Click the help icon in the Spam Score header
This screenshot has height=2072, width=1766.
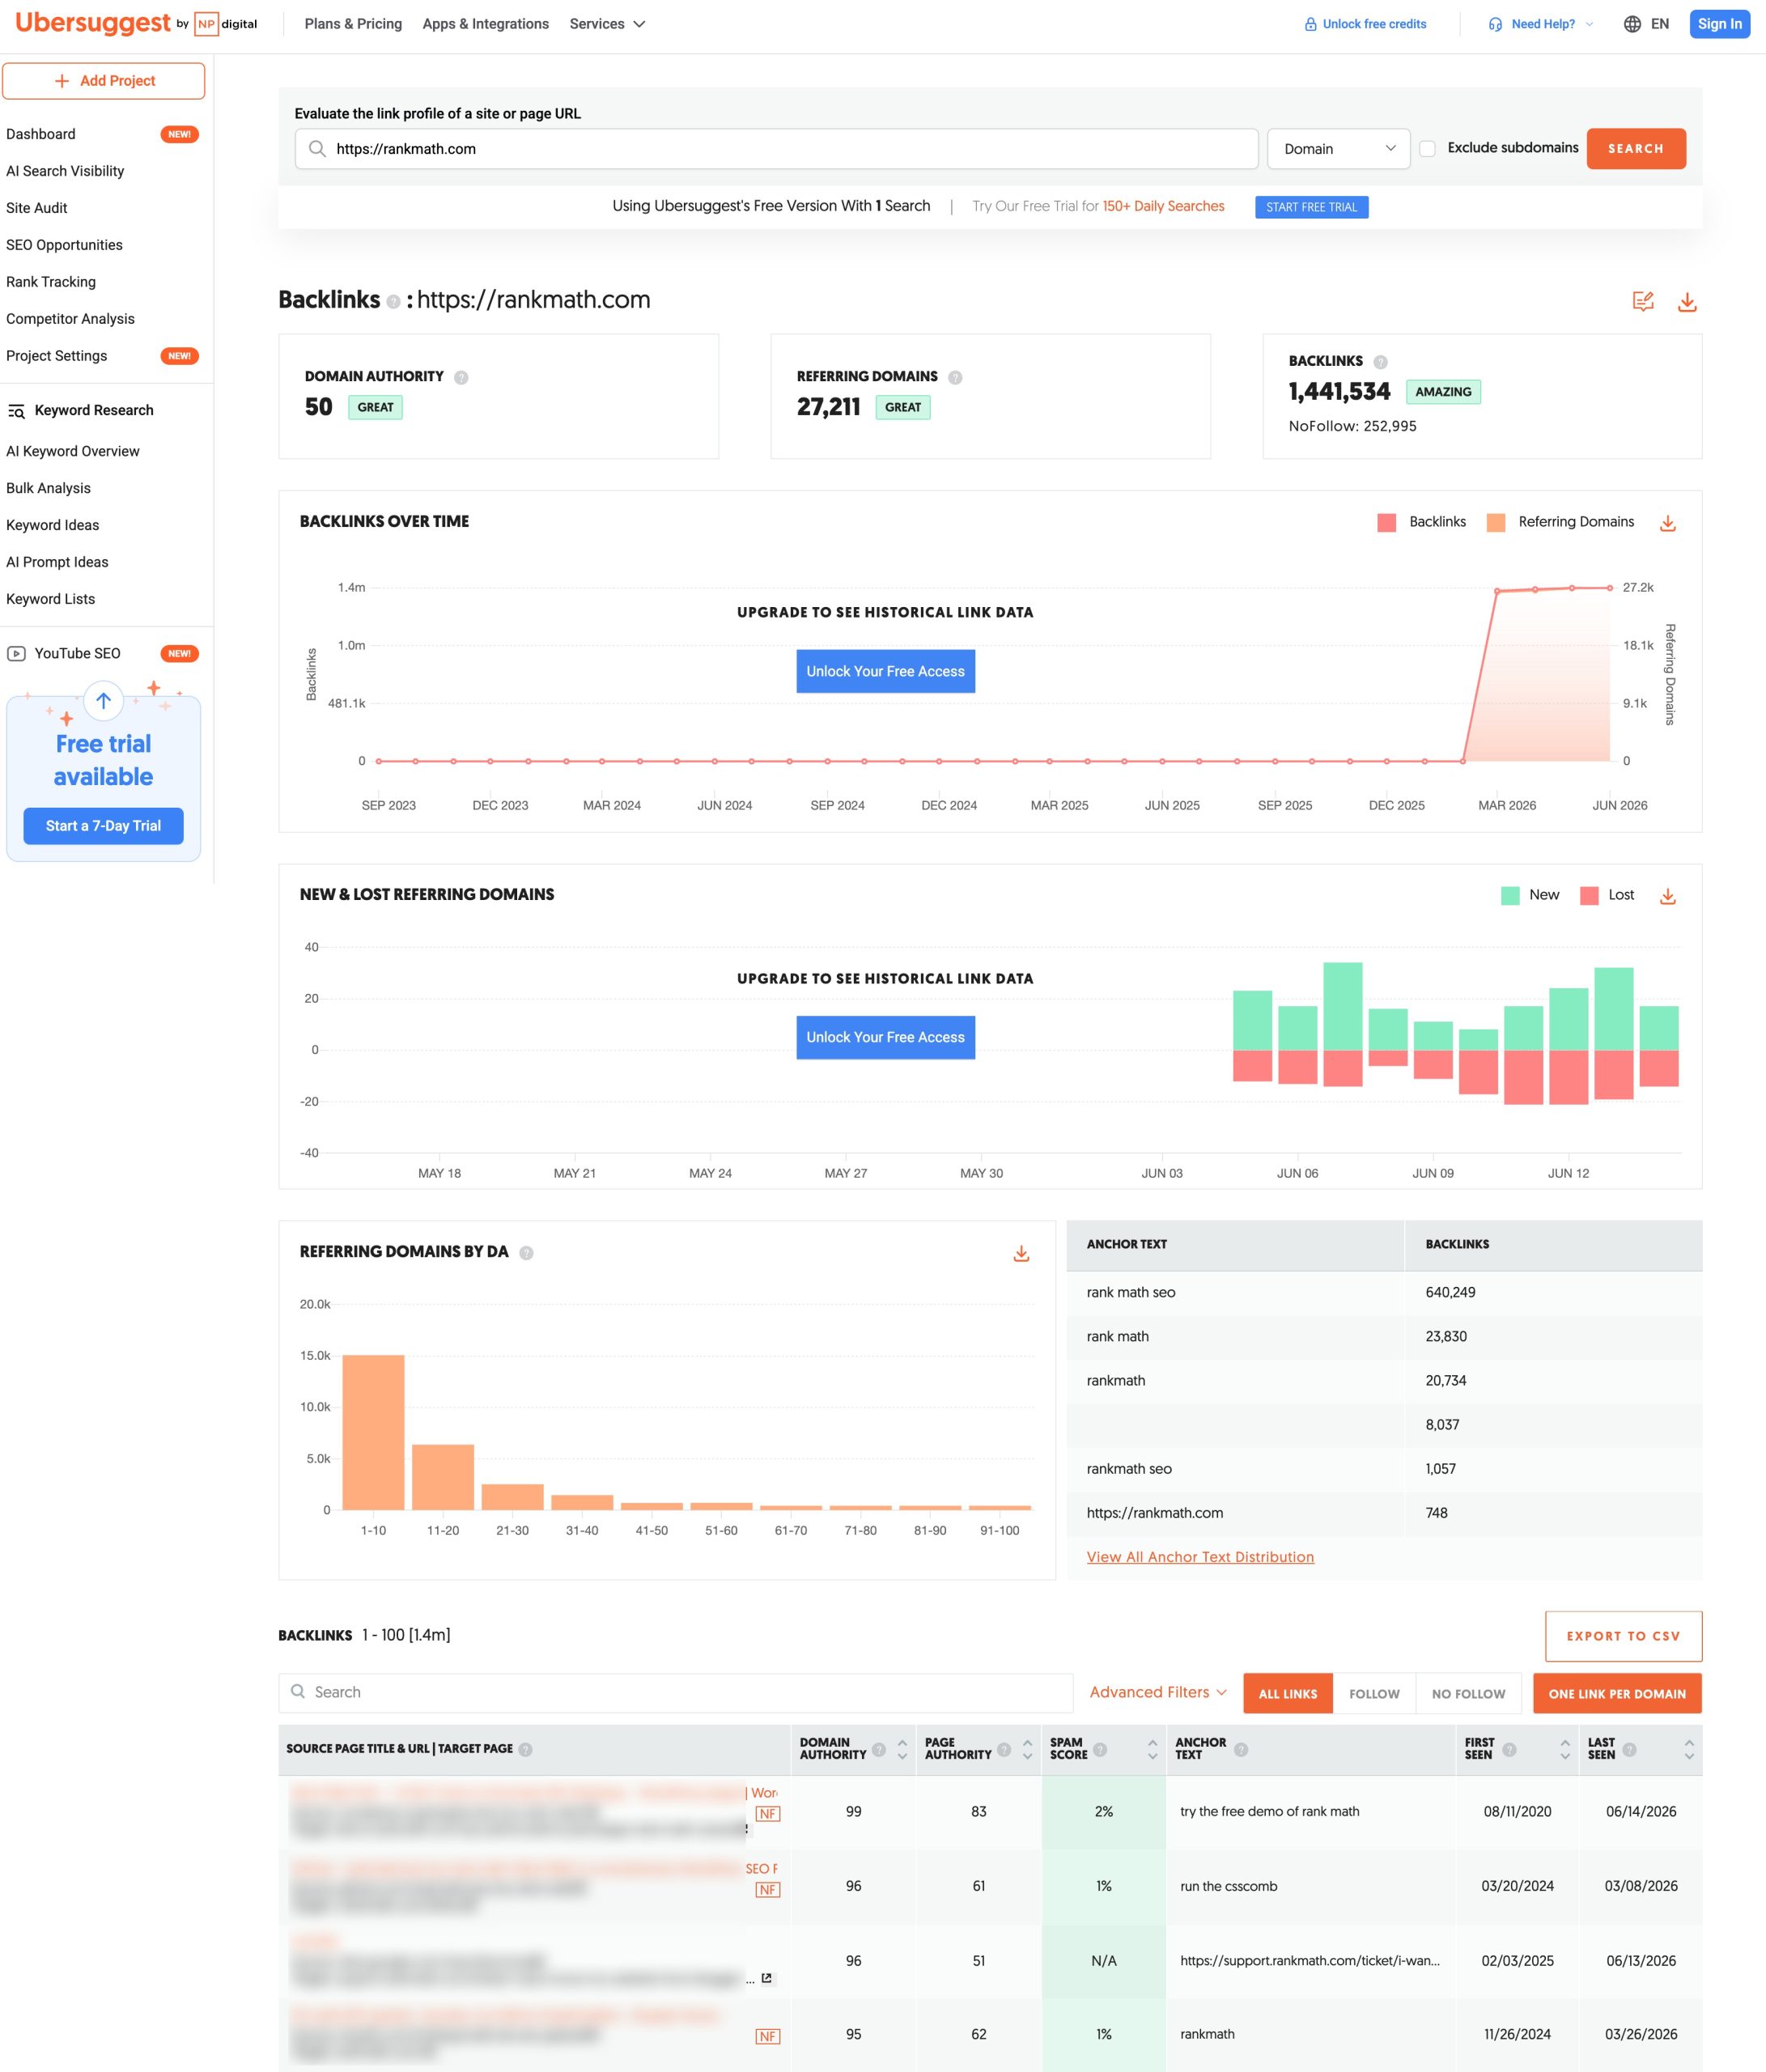coord(1100,1749)
